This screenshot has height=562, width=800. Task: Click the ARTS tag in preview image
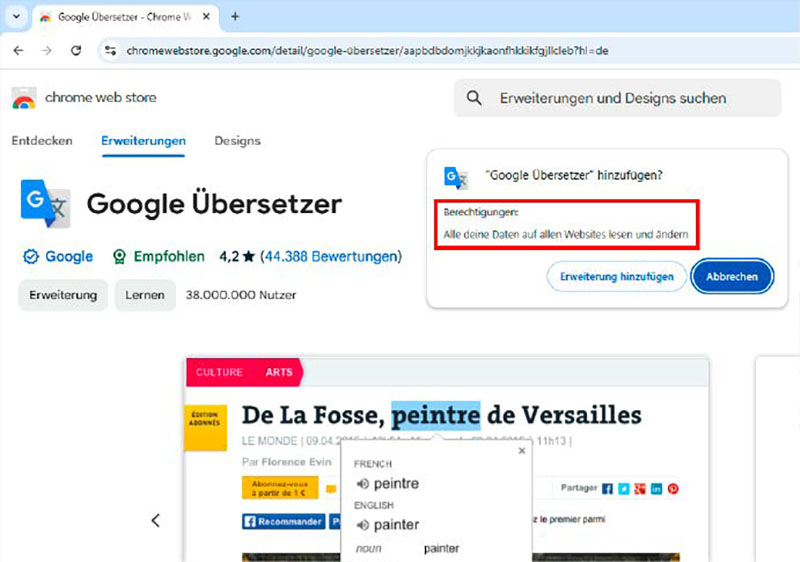coord(279,372)
